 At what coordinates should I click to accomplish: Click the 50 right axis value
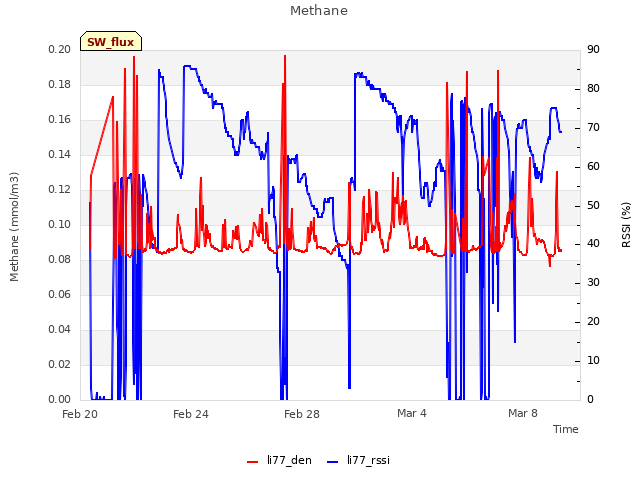point(593,205)
